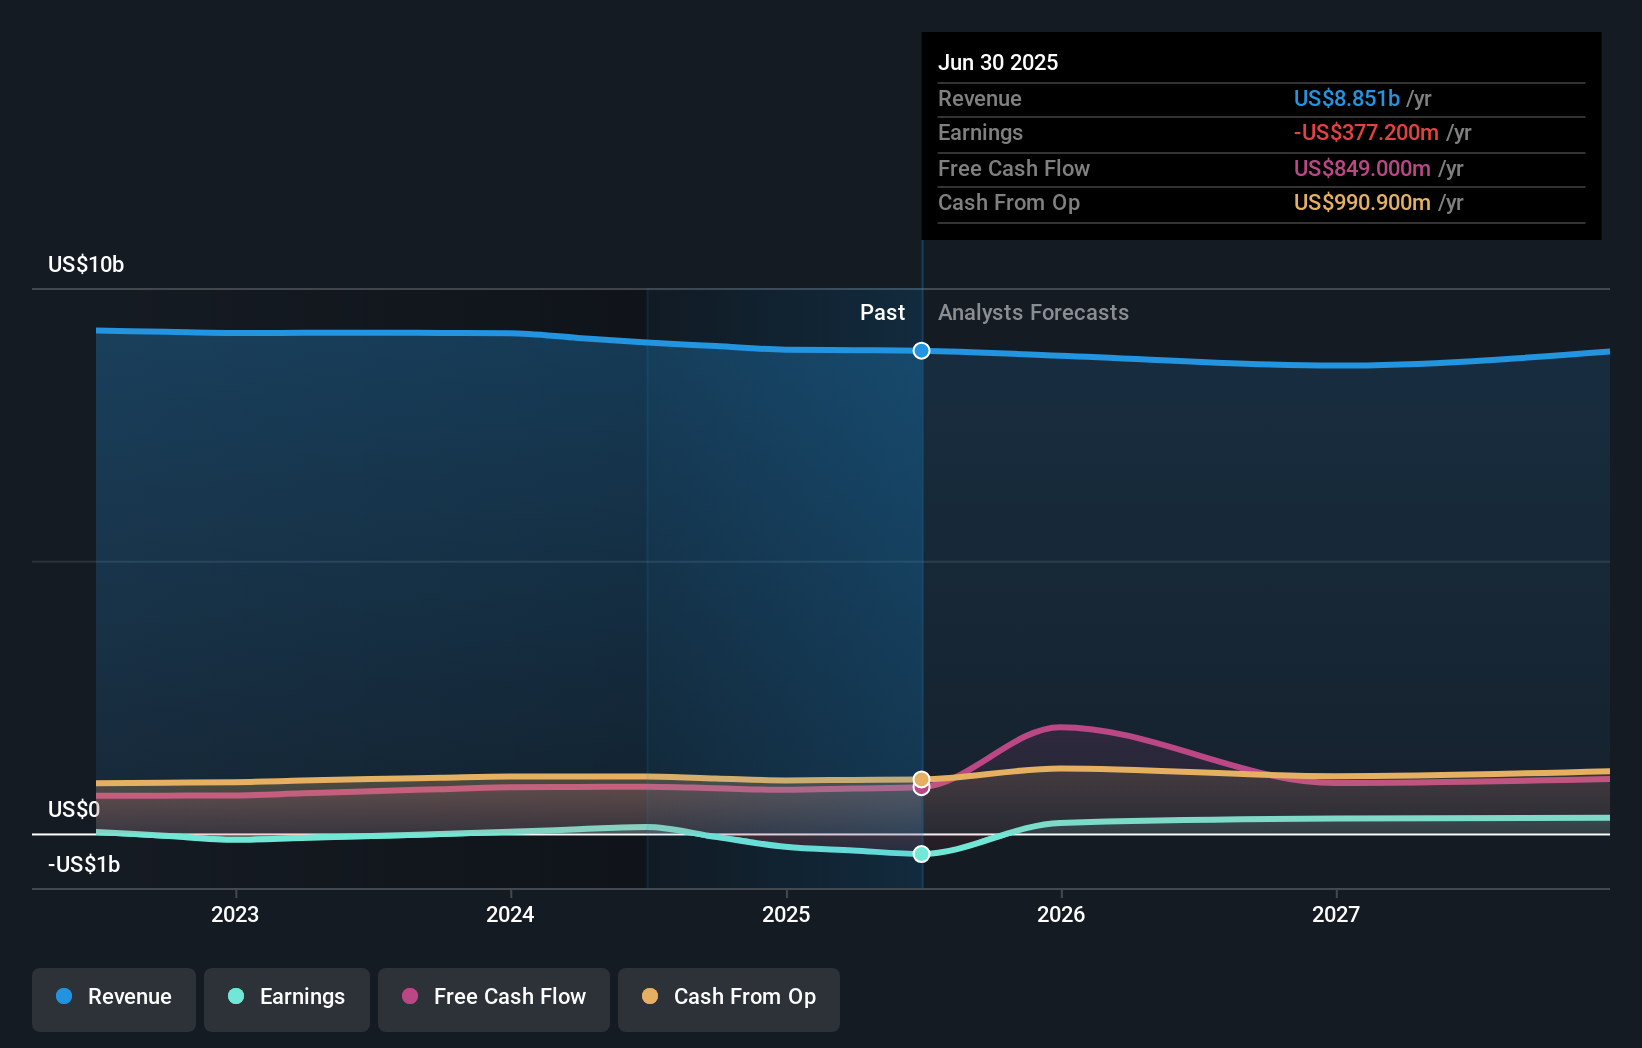Click the Revenue row label in tooltip

pos(980,99)
